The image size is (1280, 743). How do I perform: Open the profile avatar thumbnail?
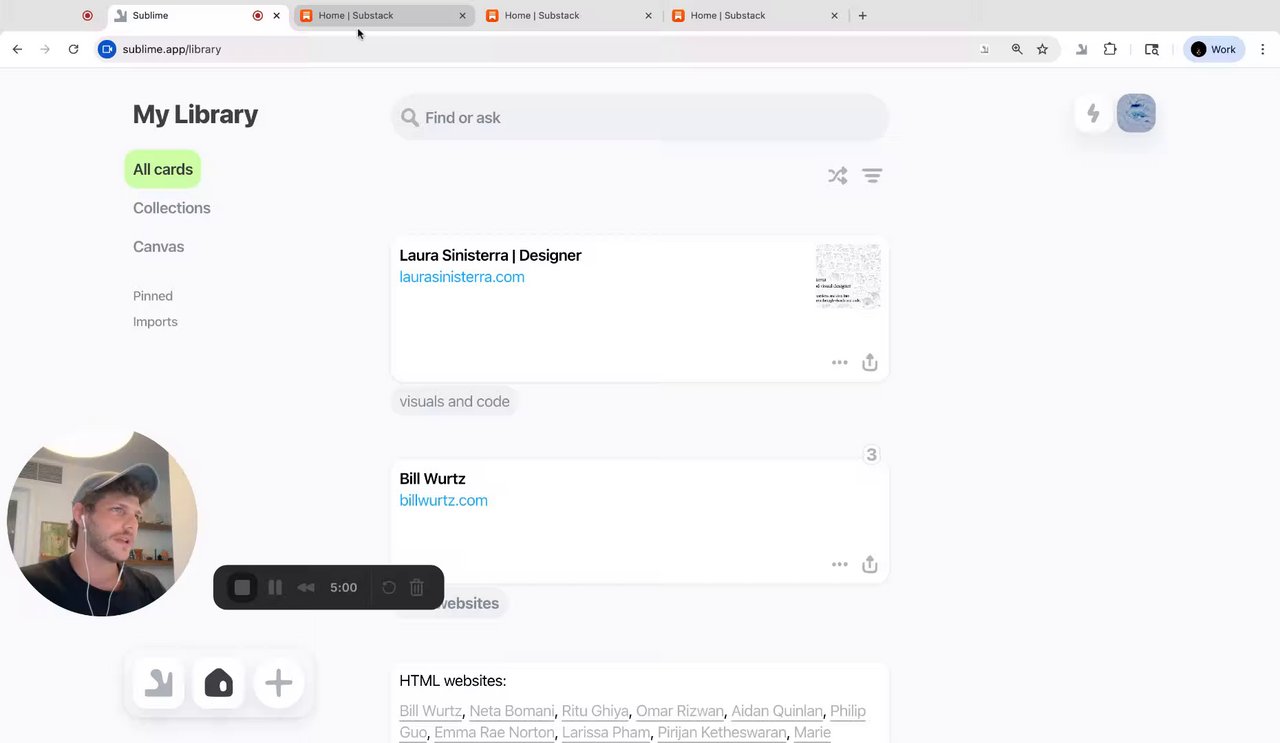[x=1136, y=114]
